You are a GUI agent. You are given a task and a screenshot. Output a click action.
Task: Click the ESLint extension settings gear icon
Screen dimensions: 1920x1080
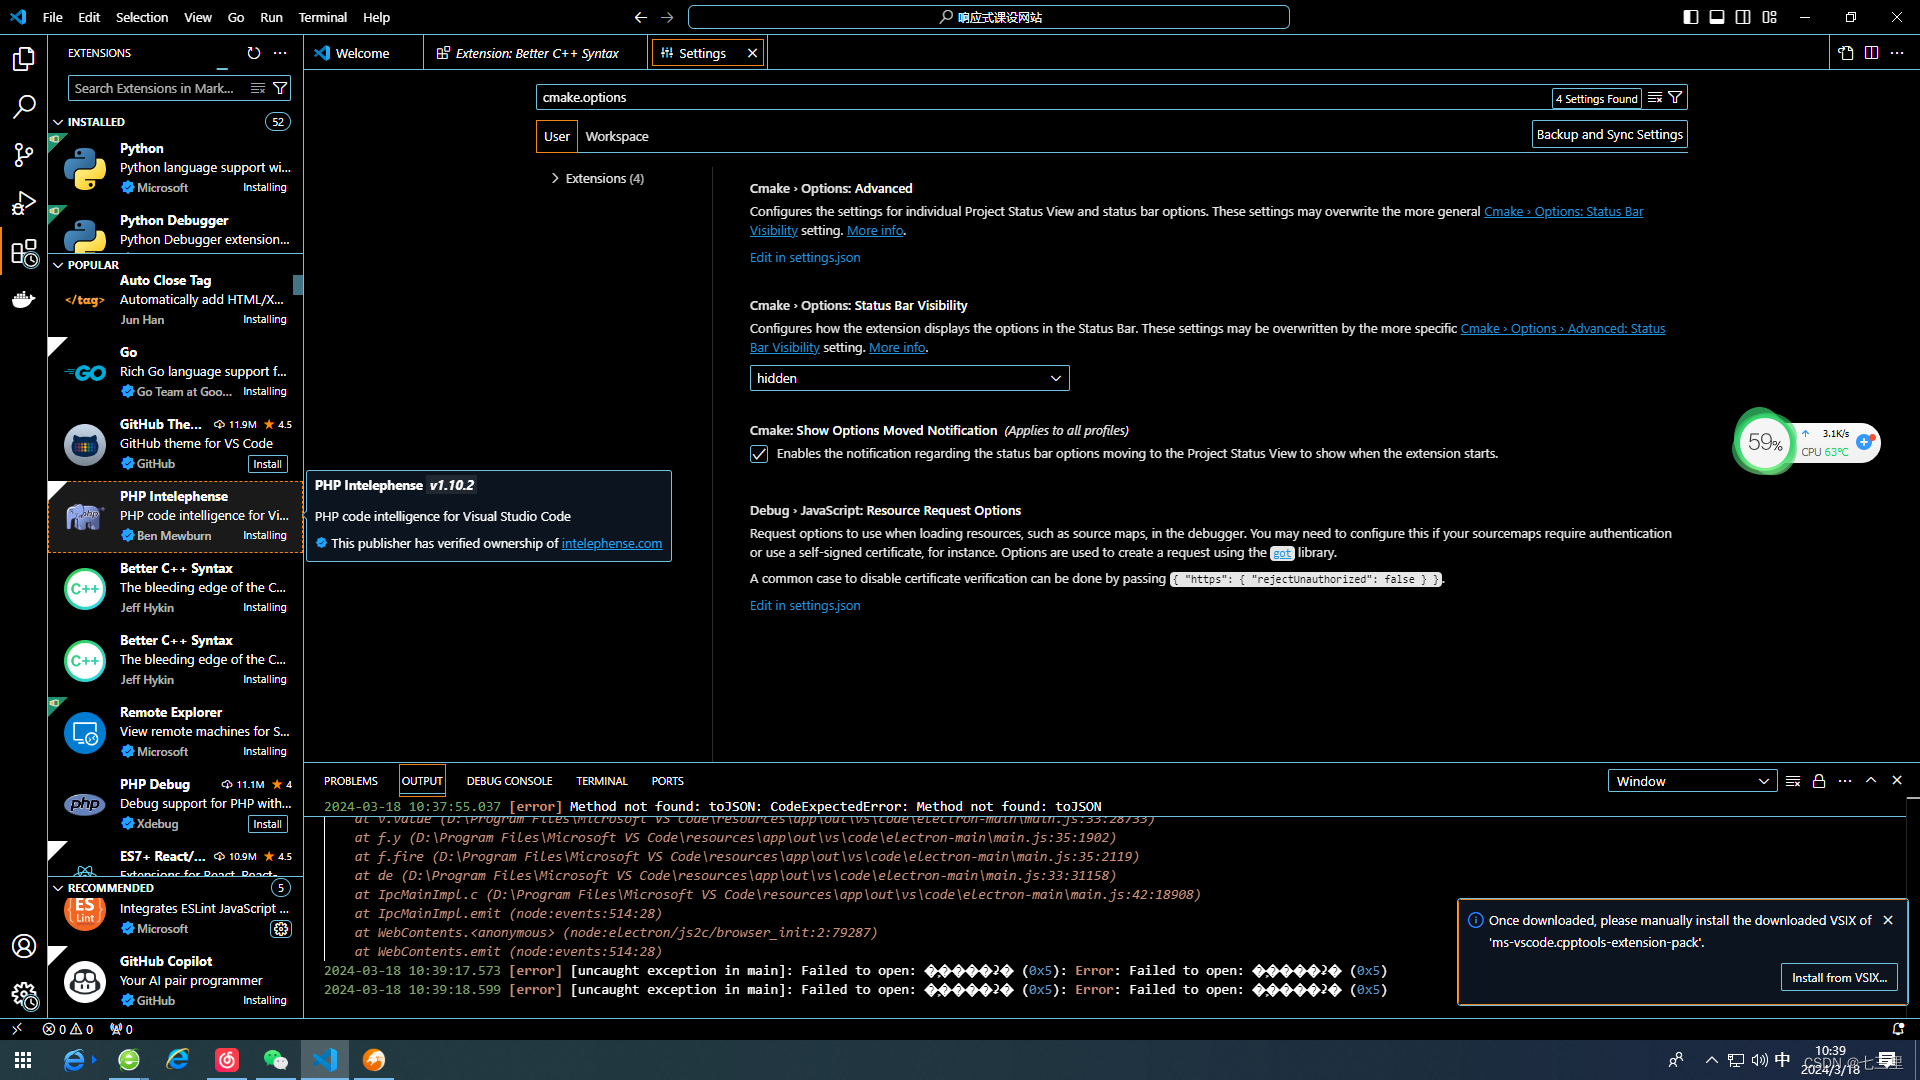280,928
